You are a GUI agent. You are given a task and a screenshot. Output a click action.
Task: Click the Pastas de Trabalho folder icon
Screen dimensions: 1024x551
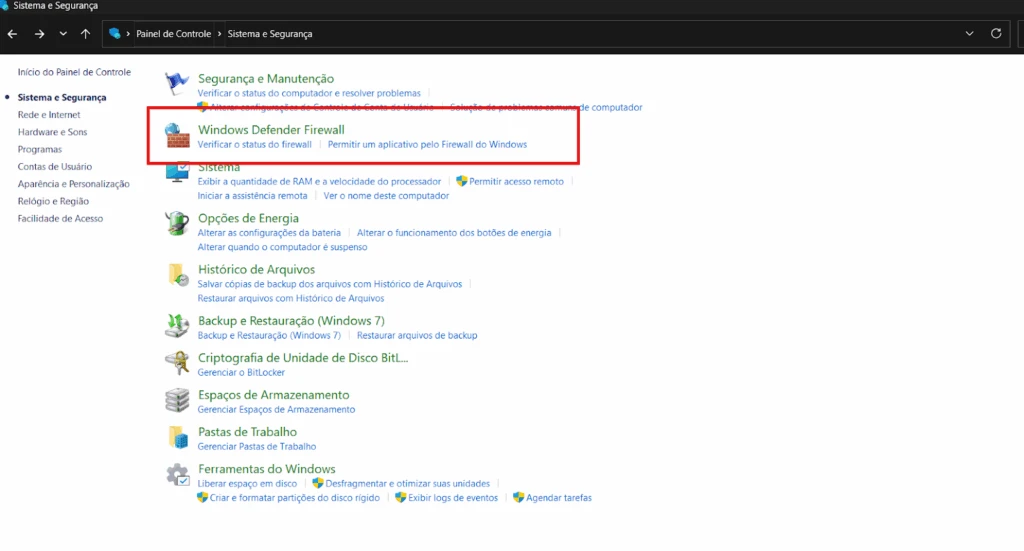point(177,437)
